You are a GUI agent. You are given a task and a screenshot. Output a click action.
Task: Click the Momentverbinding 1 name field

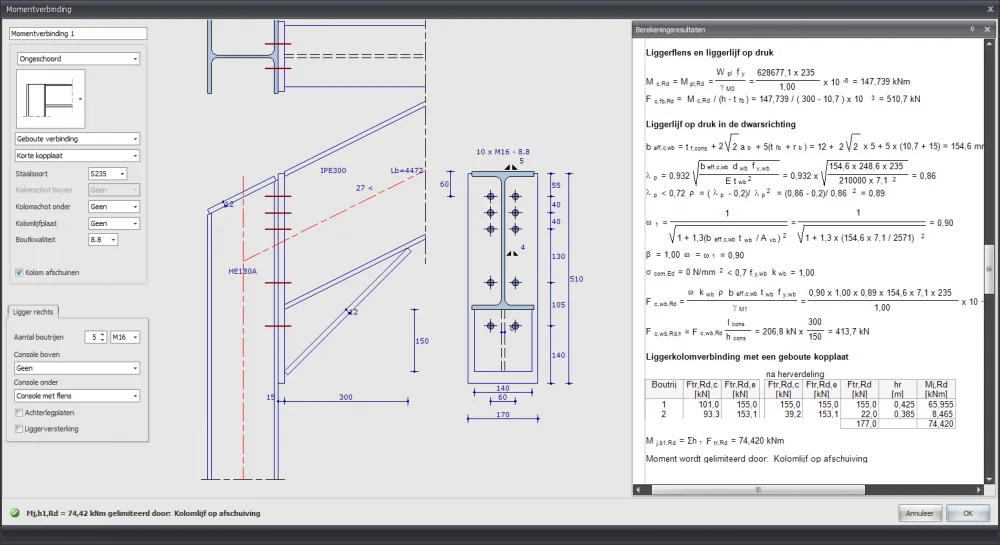tap(78, 33)
